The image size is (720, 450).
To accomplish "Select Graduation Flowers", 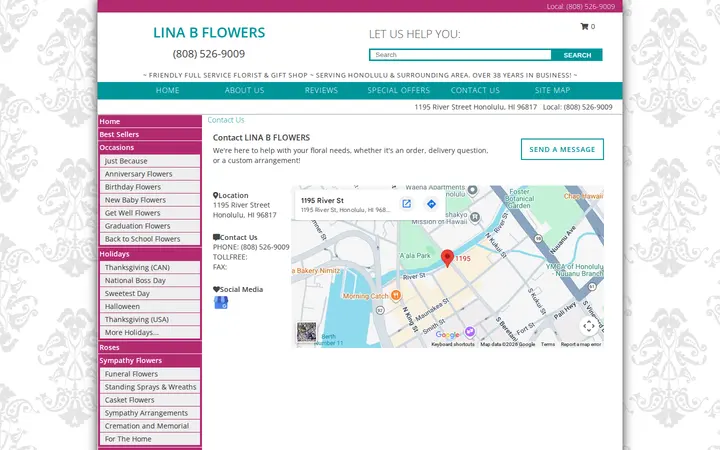I will pyautogui.click(x=150, y=226).
